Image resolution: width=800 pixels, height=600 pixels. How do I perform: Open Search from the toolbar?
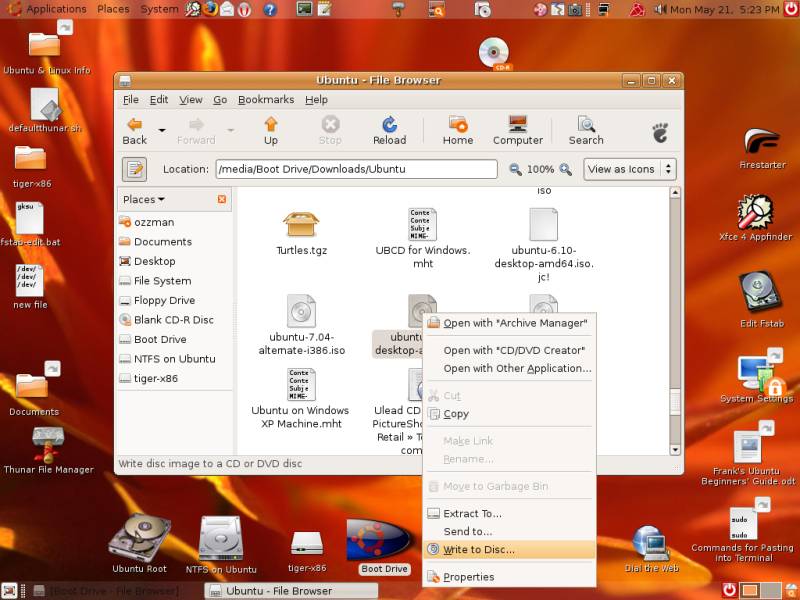(586, 131)
